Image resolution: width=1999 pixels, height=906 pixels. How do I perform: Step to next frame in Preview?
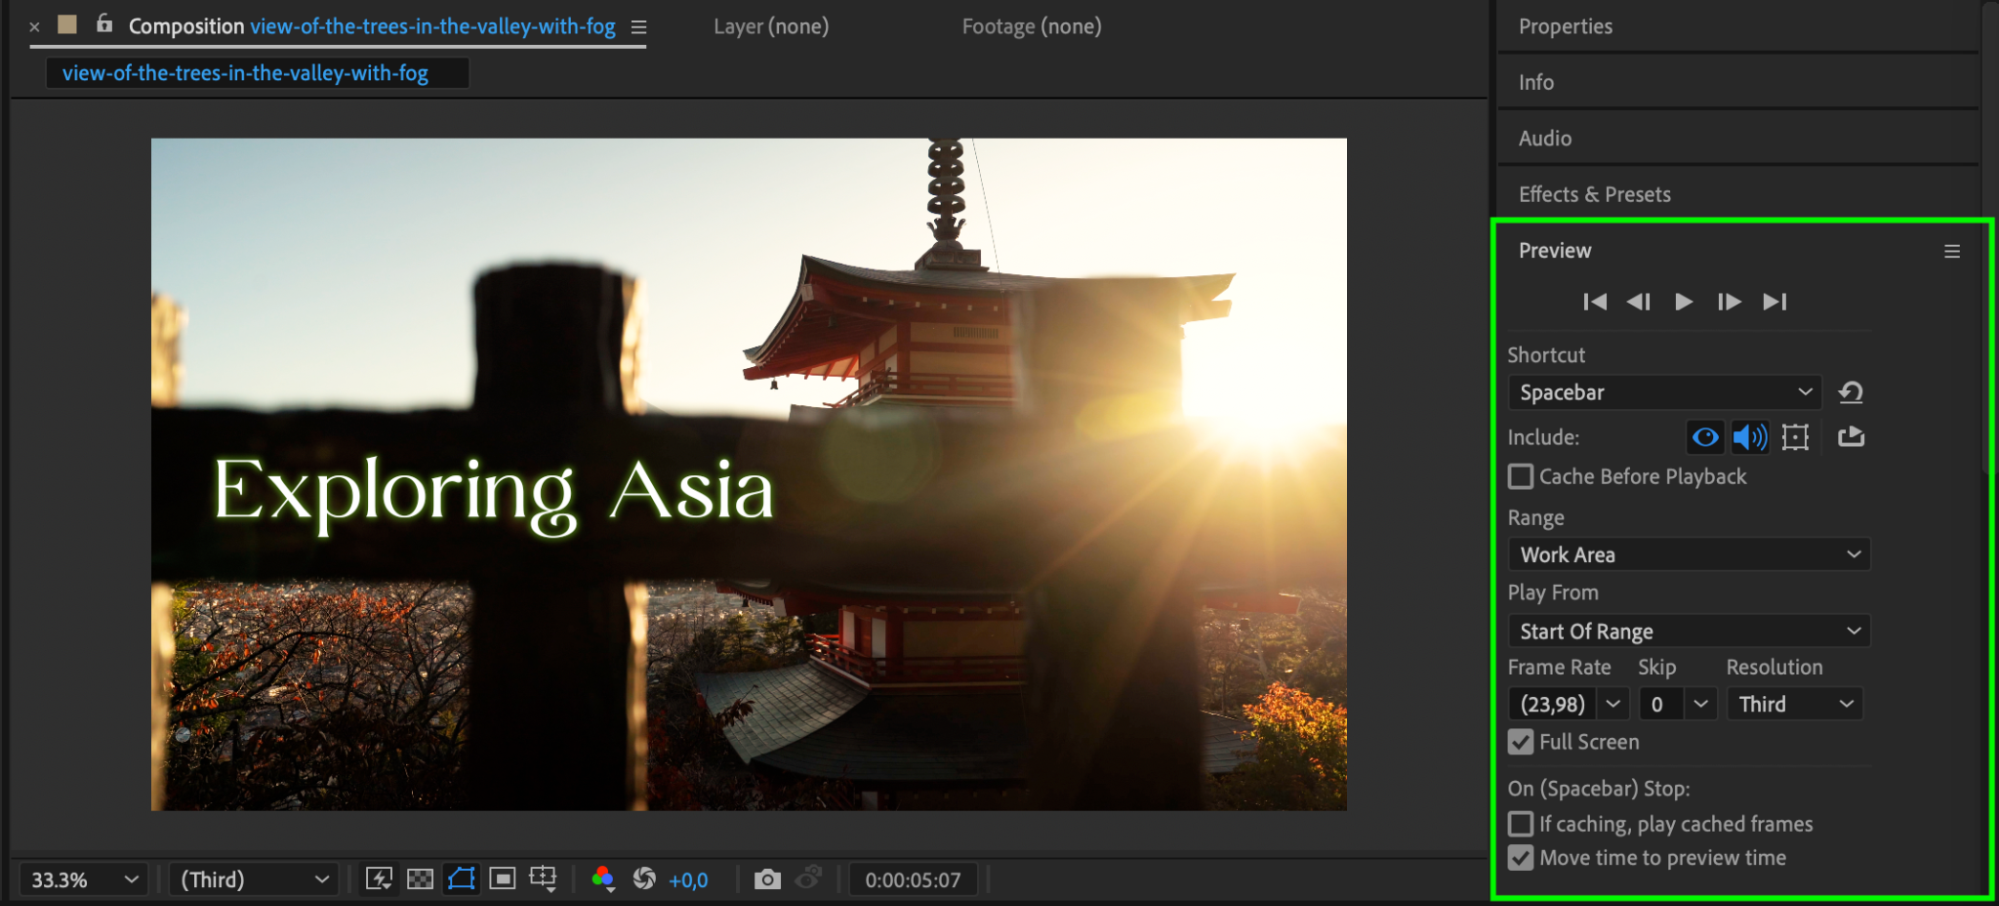[1729, 302]
